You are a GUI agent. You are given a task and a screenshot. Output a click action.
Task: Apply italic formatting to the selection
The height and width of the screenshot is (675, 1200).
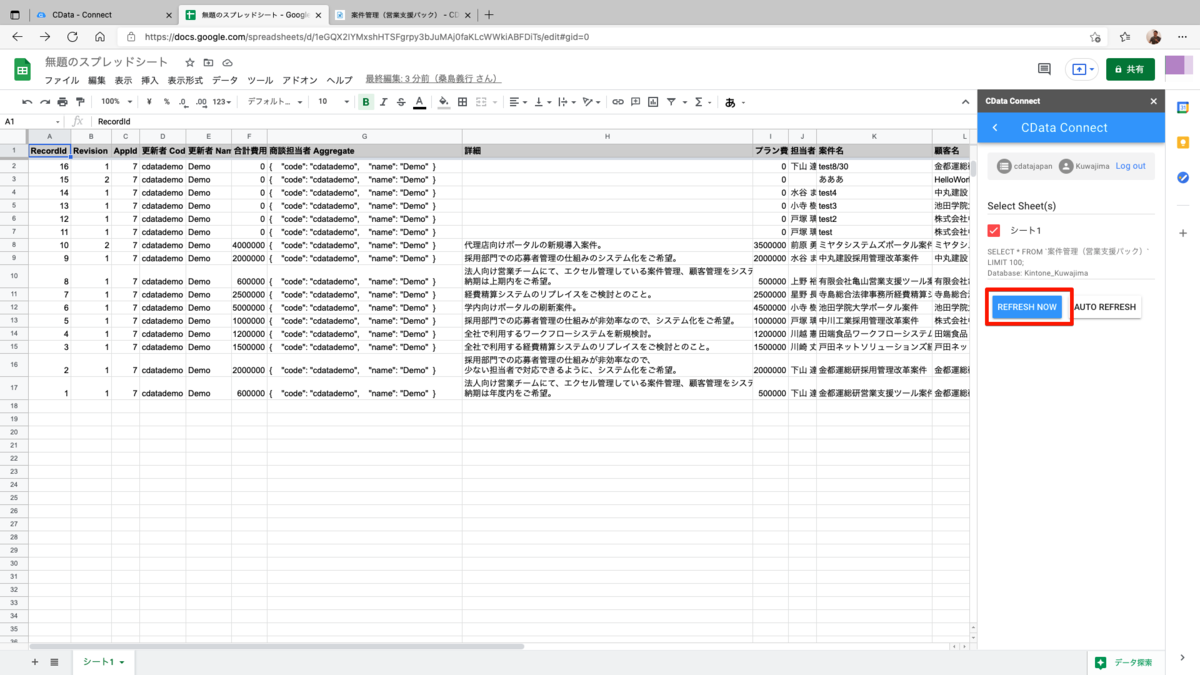pos(383,102)
